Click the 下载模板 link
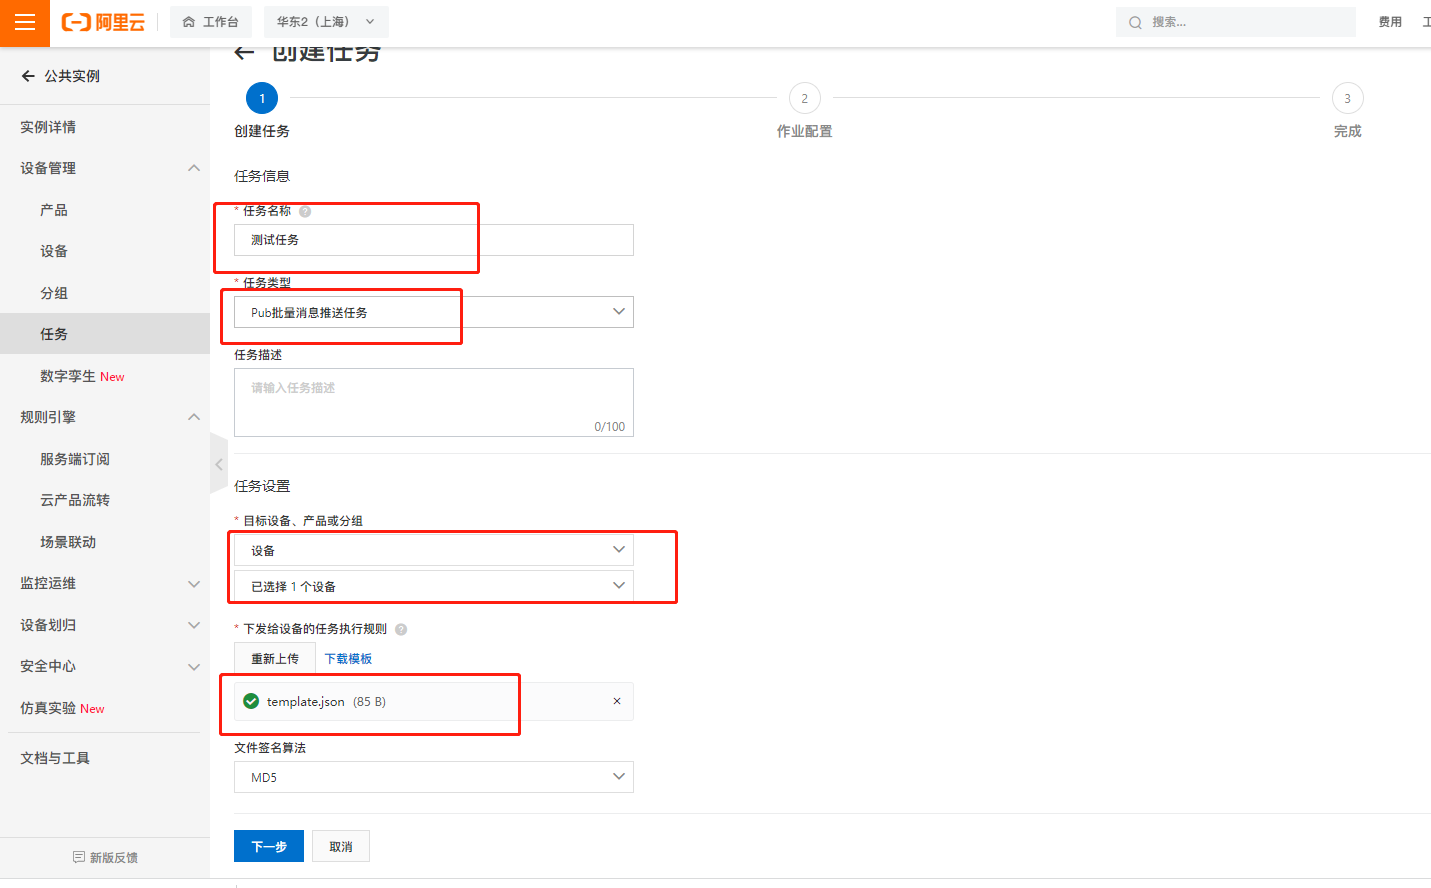 [348, 658]
